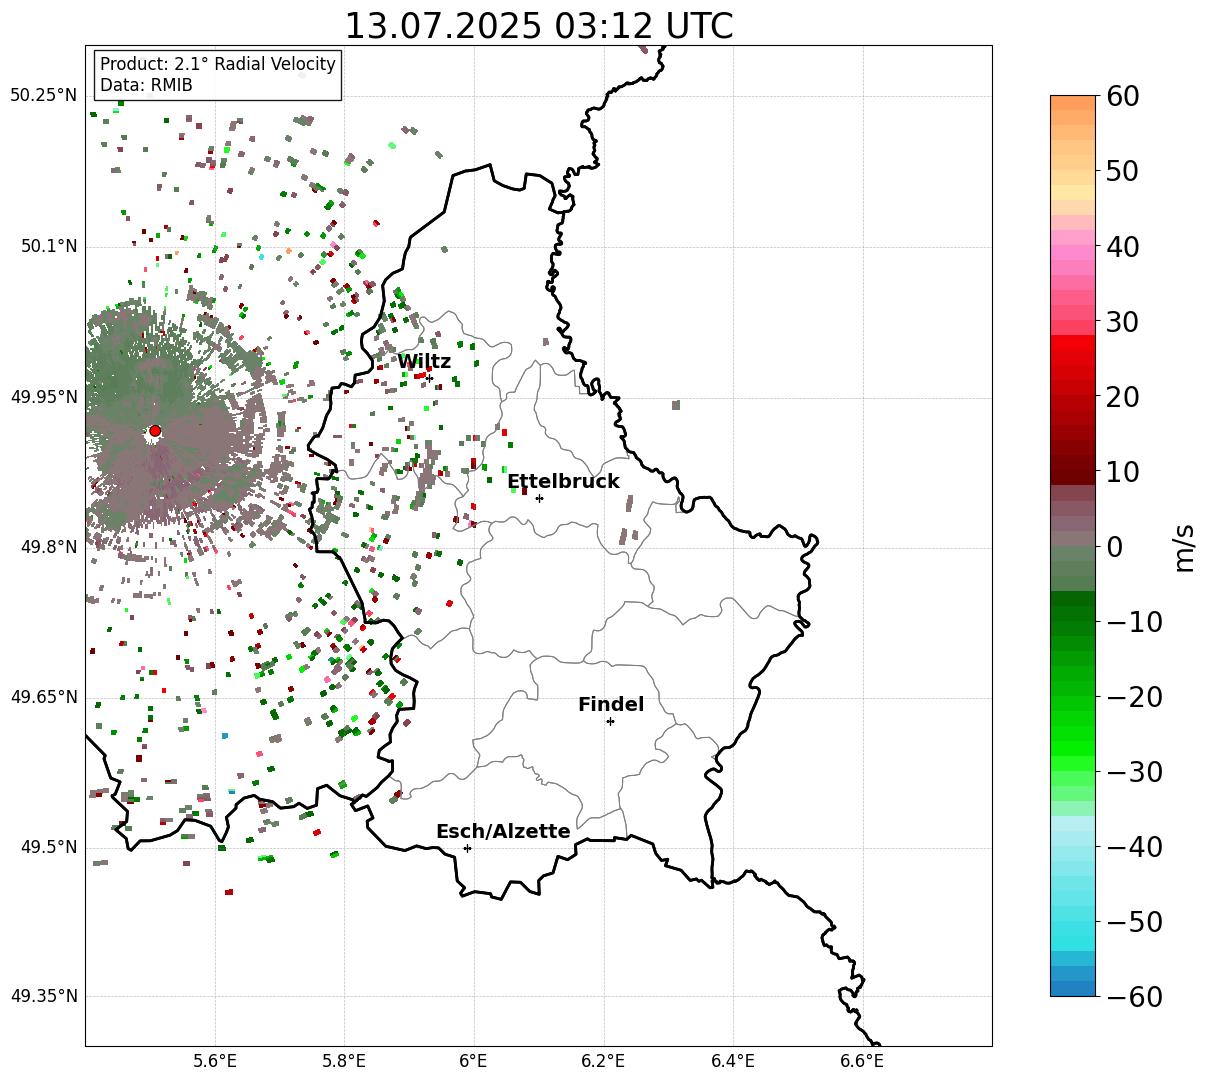Click the 'Data: RMIB' text

pos(146,85)
